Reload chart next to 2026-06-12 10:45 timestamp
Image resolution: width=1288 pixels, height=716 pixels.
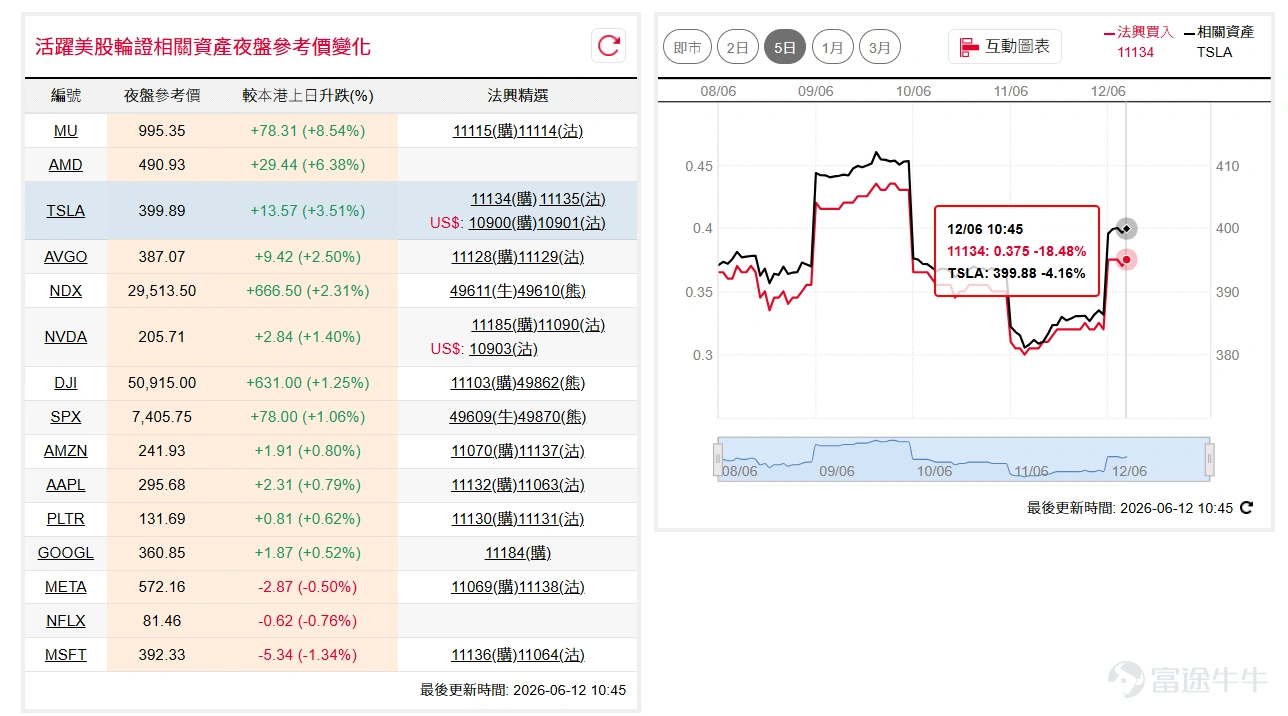click(x=1246, y=508)
